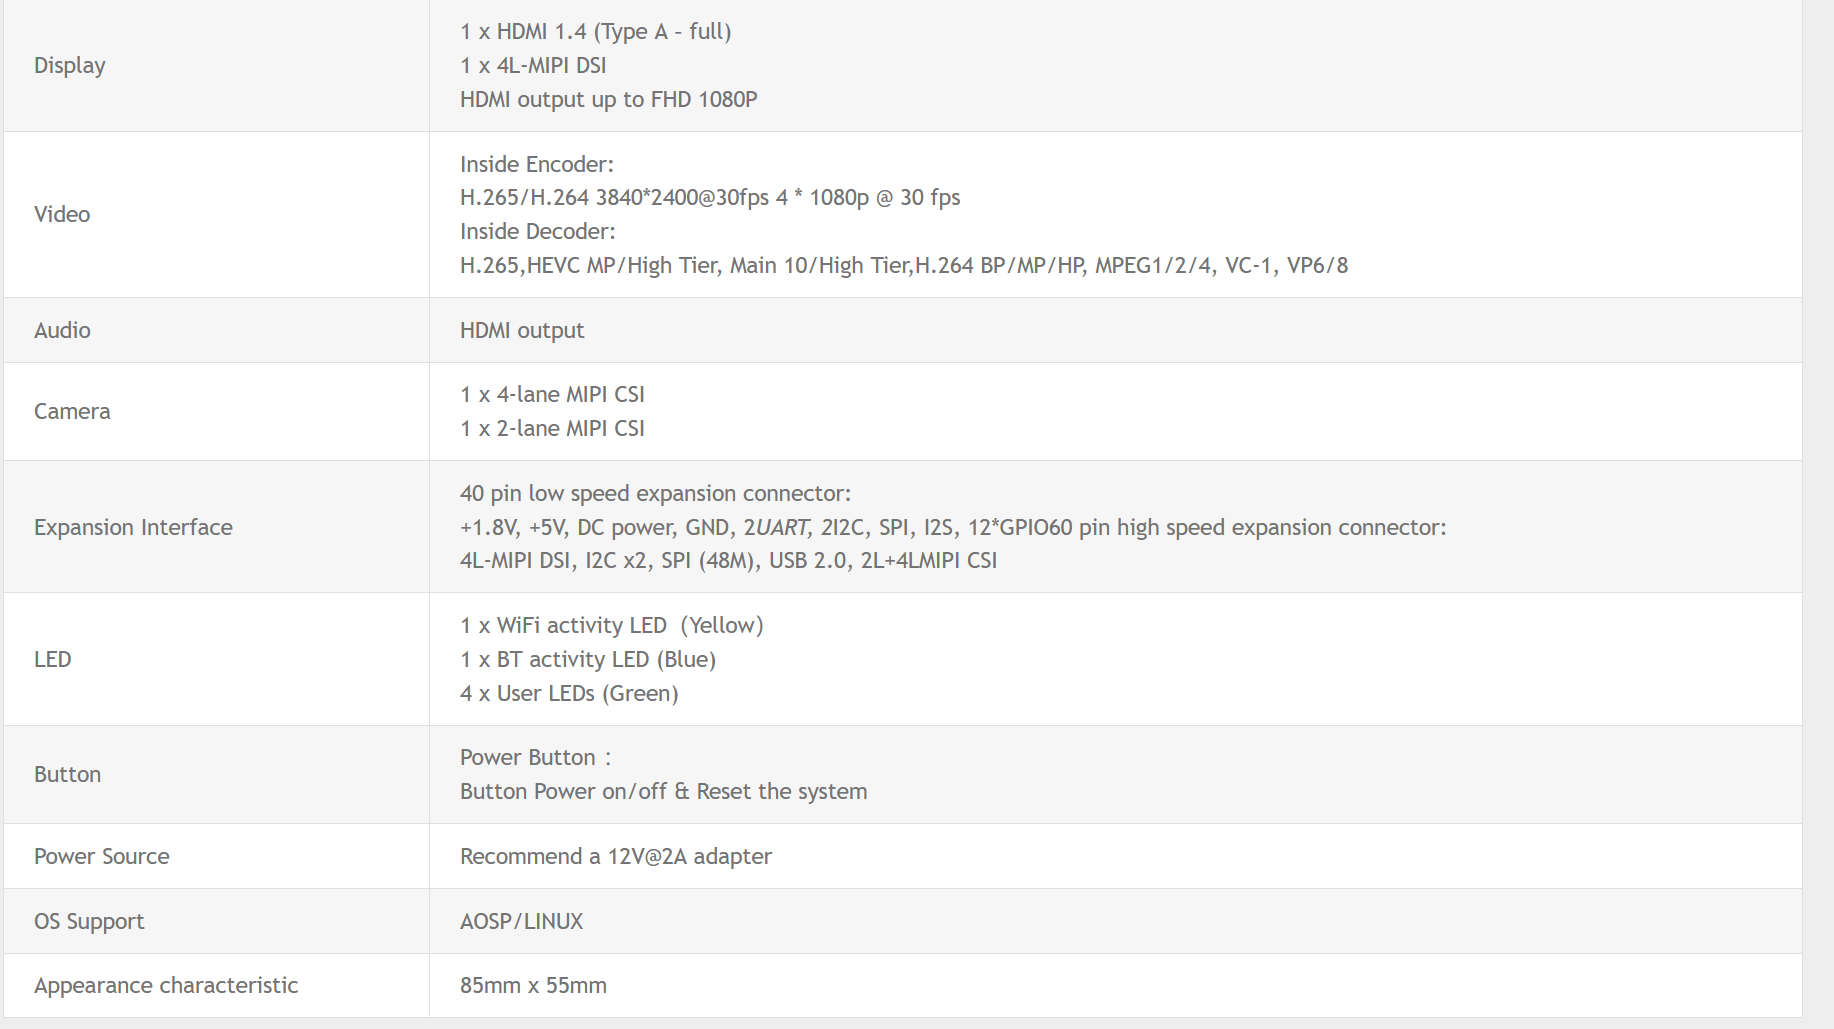Click the "40 pin low speed expansion connector" line
The width and height of the screenshot is (1834, 1029).
coord(655,493)
